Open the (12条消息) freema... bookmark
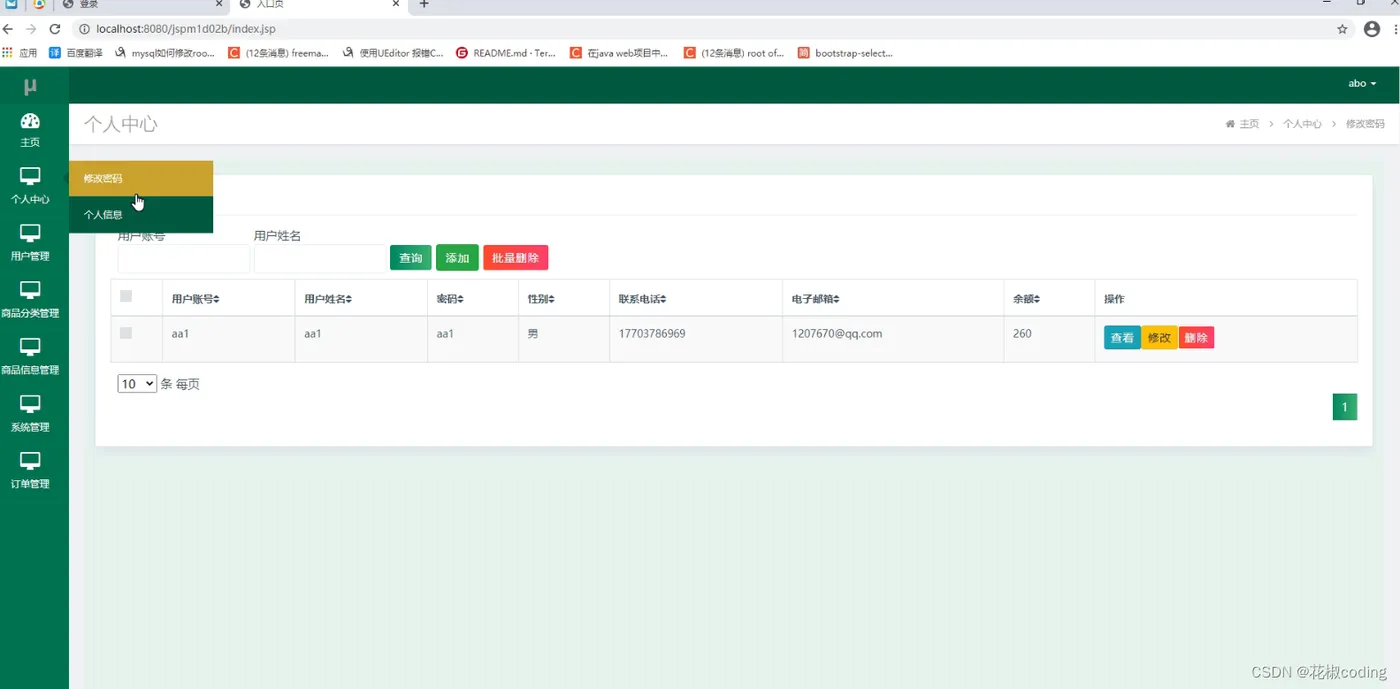 (x=279, y=53)
